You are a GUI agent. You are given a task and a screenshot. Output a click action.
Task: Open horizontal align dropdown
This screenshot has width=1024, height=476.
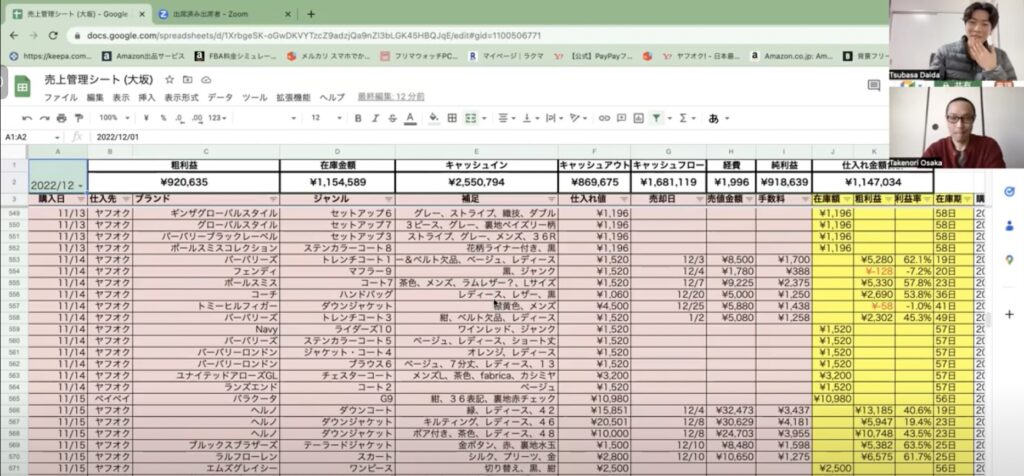coord(507,118)
